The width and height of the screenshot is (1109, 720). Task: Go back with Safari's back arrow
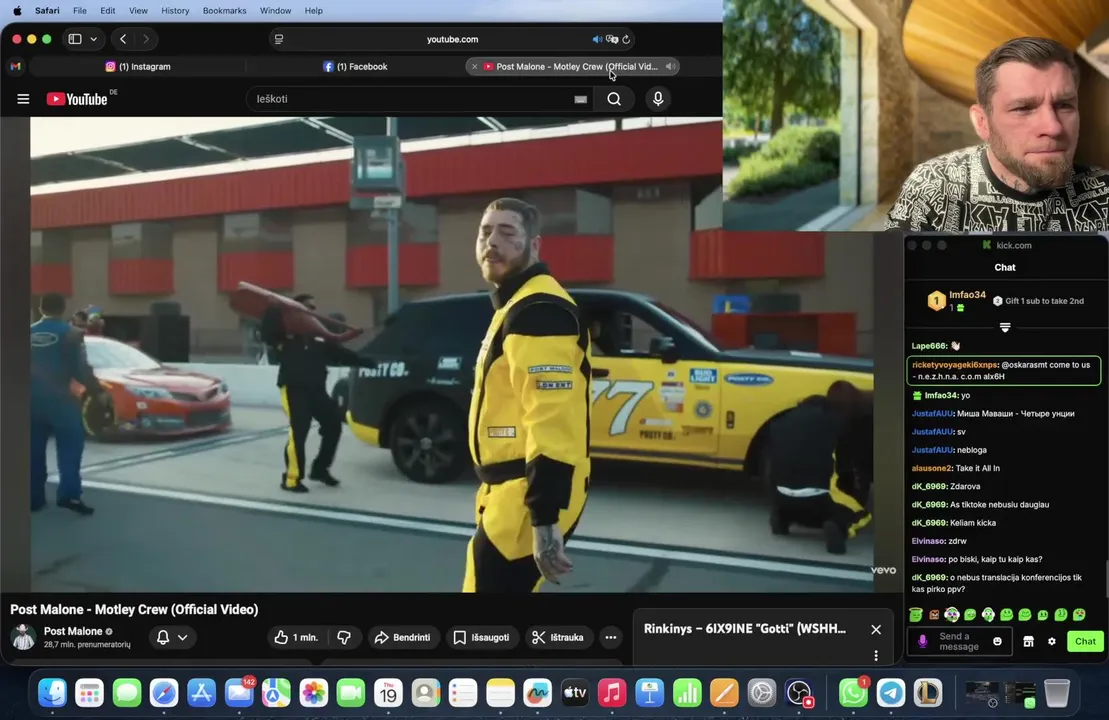[x=123, y=39]
